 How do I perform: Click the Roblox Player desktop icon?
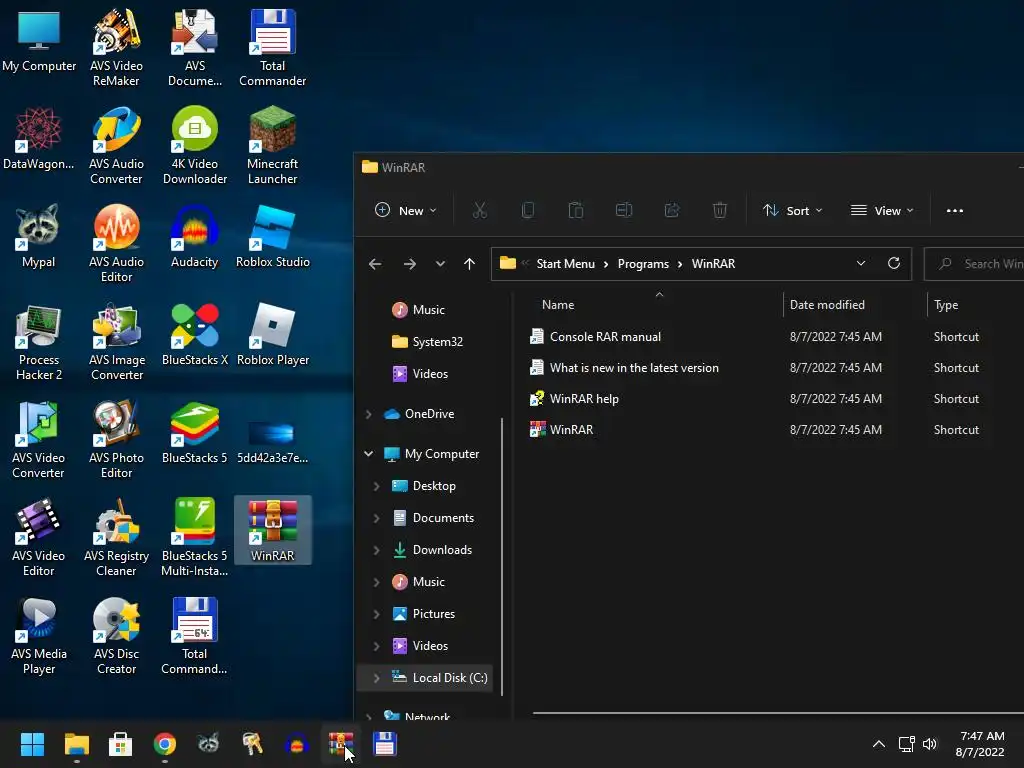coord(272,334)
